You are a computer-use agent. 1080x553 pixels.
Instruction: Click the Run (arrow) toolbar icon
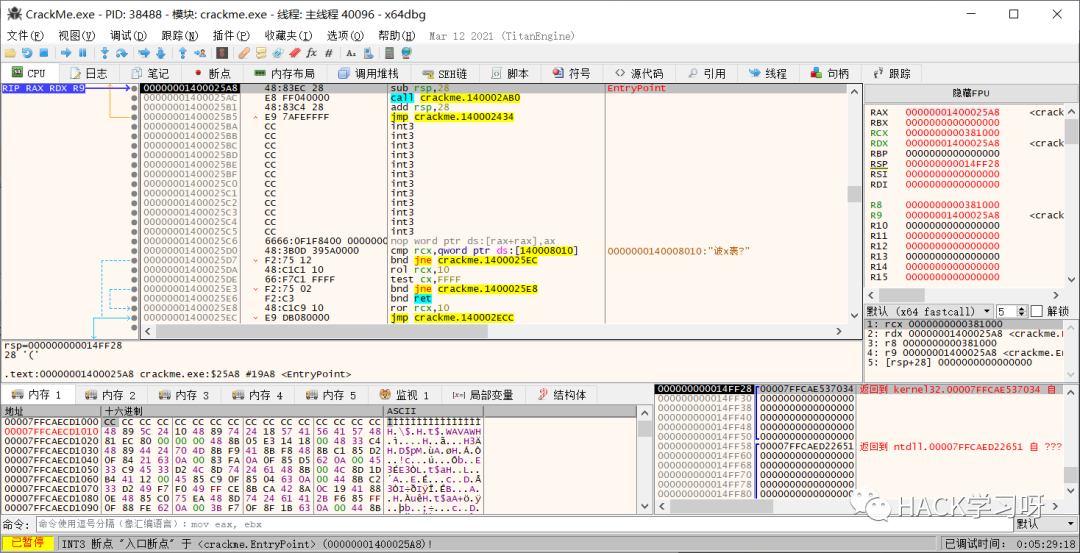66,53
